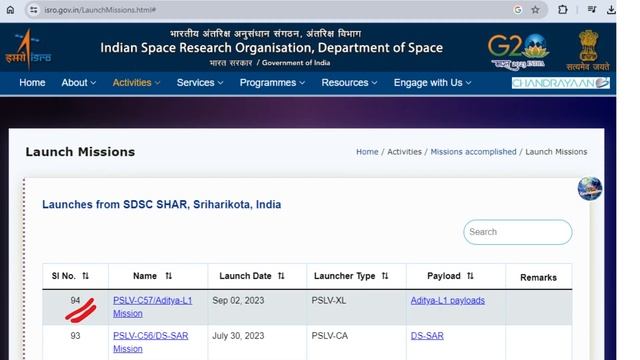This screenshot has width=640, height=360.
Task: Click the Google lens icon in address bar
Action: (518, 10)
